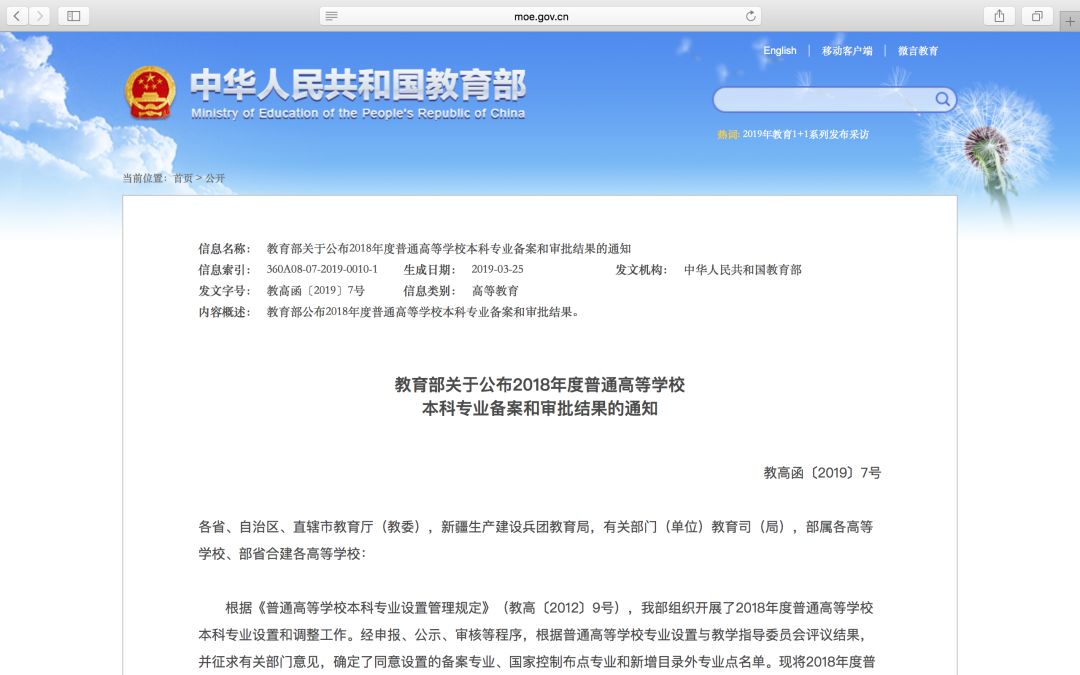
Task: Open the Share menu icon
Action: (999, 16)
